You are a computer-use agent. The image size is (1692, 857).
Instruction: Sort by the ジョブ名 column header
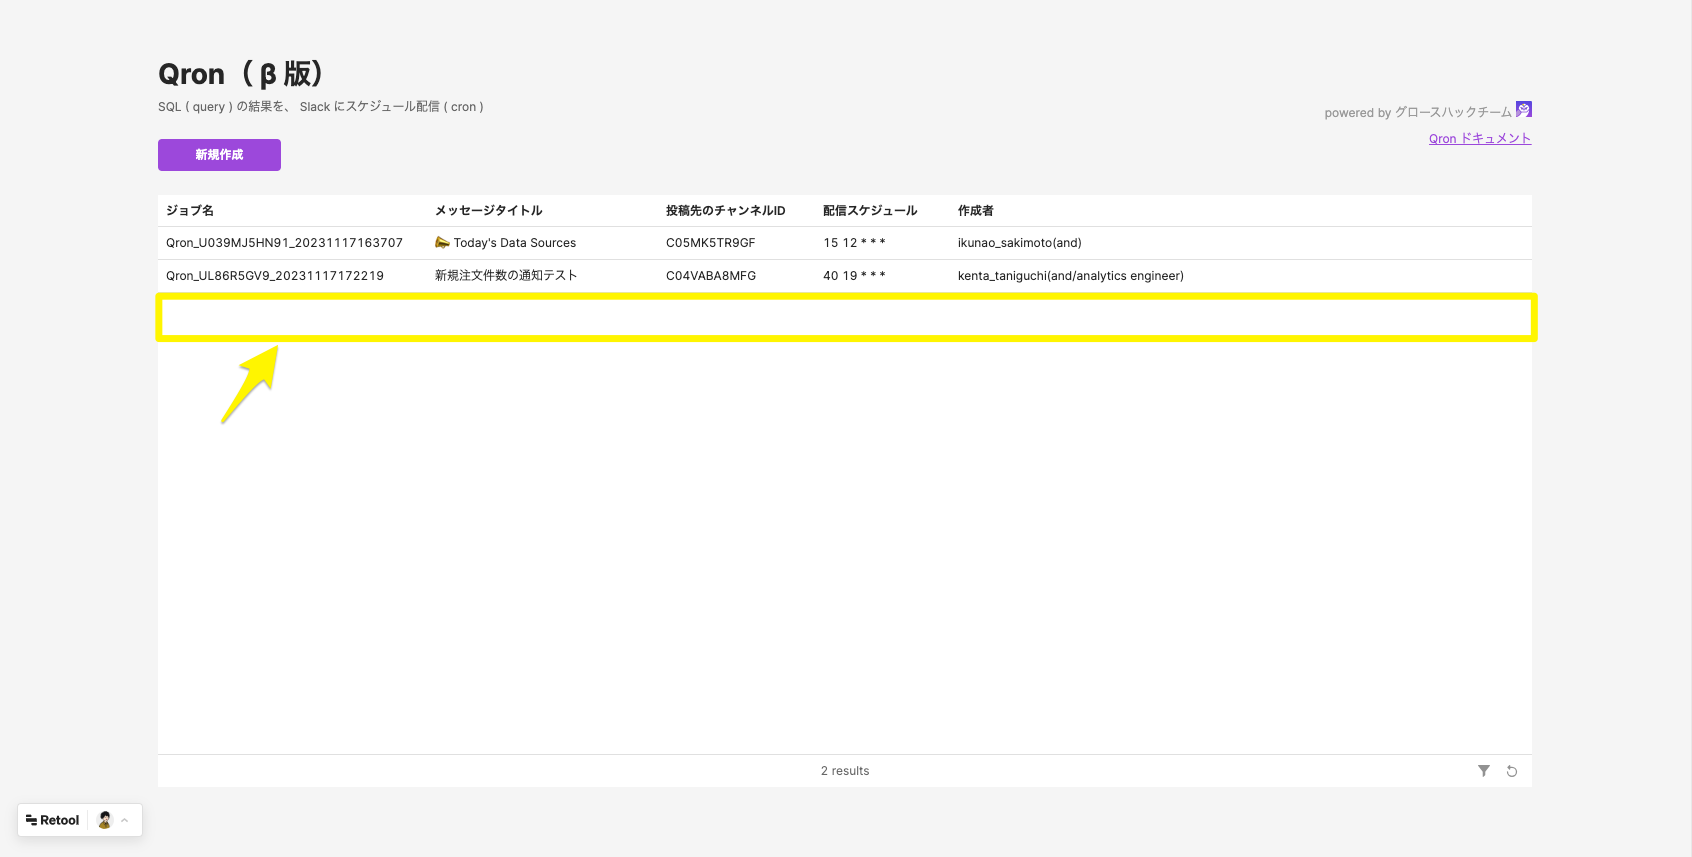190,211
